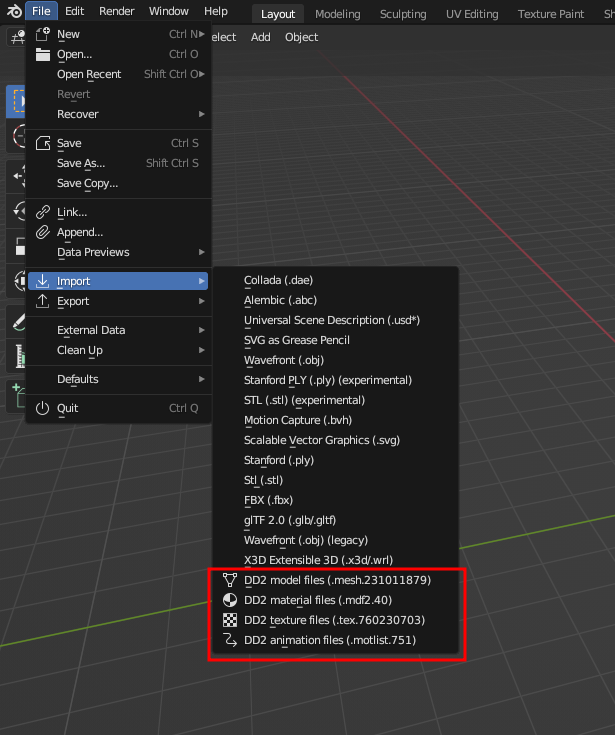Viewport: 615px width, 735px height.
Task: Import DD2 texture files (.tex.760230703)
Action: pos(335,620)
